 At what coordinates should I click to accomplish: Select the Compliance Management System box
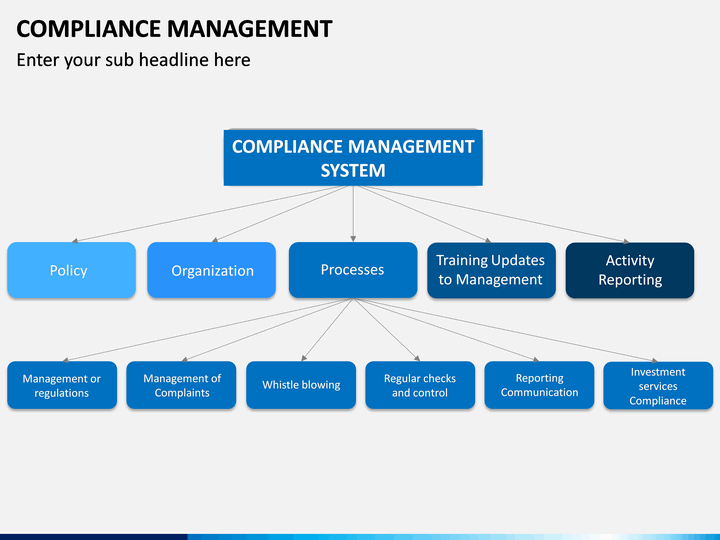[x=353, y=158]
